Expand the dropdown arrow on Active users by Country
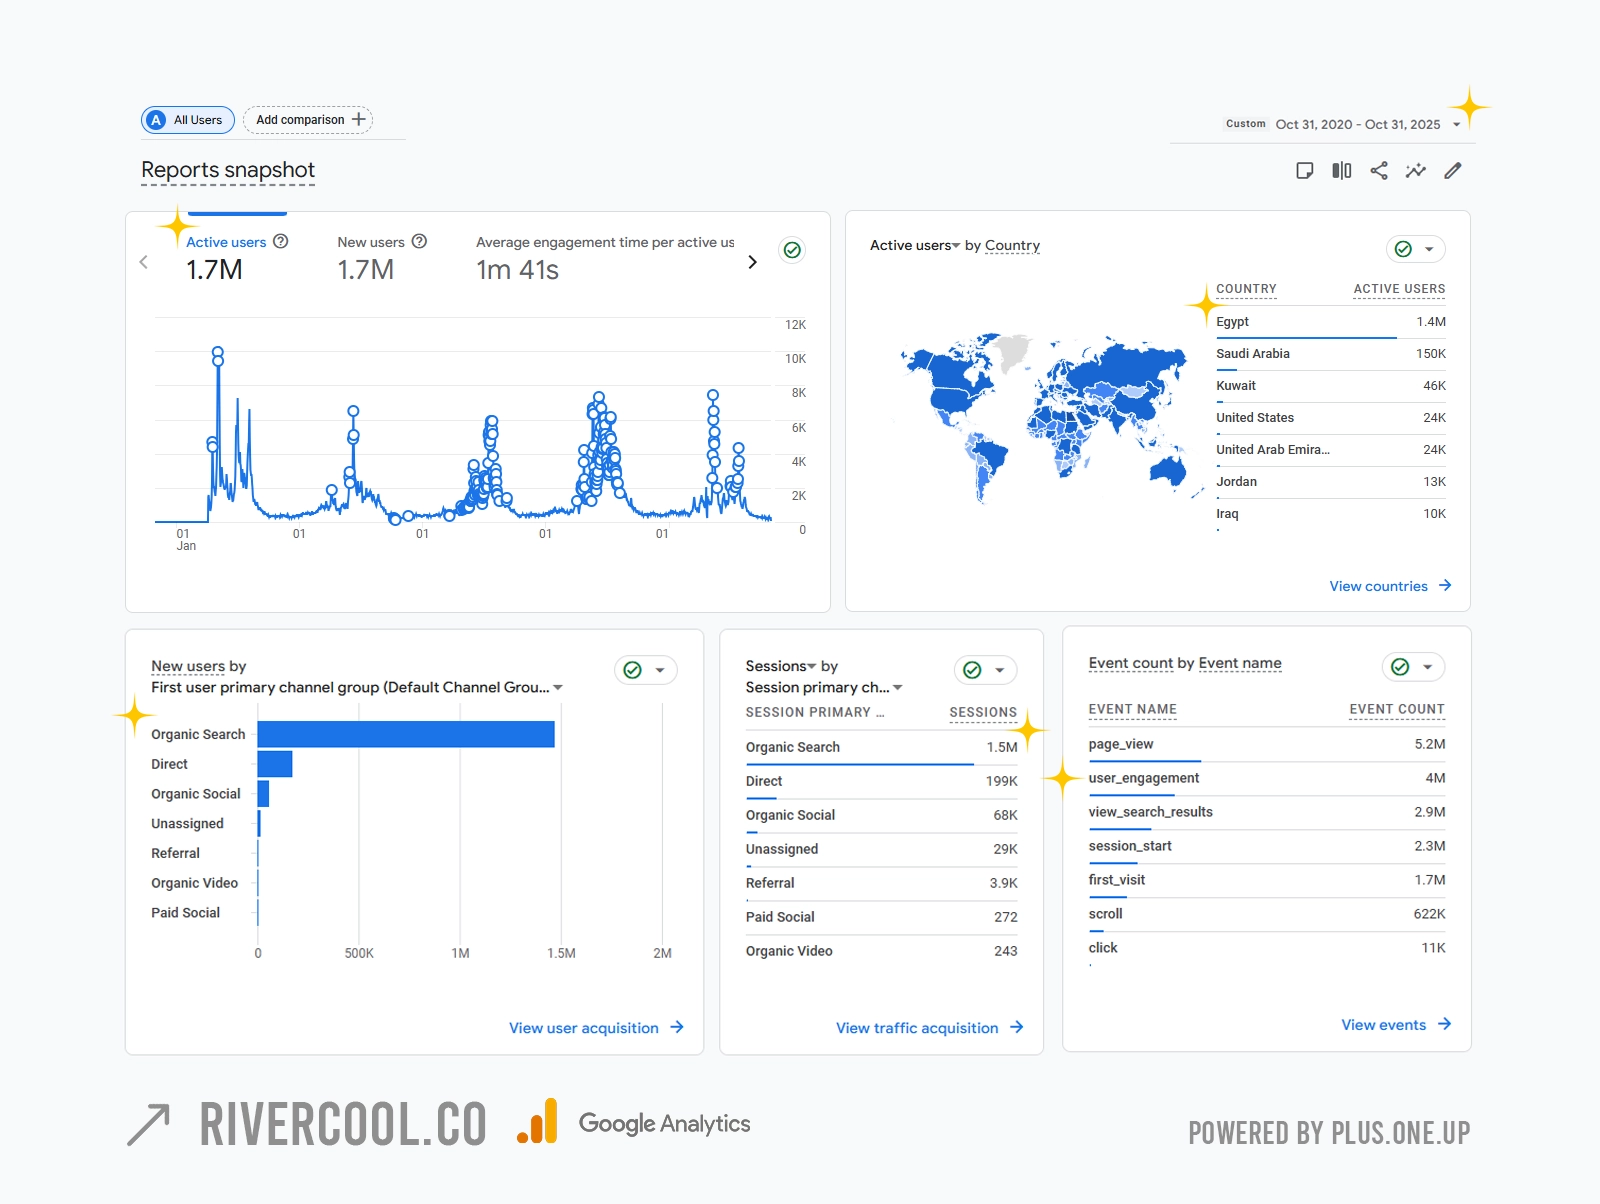This screenshot has width=1600, height=1204. click(1430, 249)
